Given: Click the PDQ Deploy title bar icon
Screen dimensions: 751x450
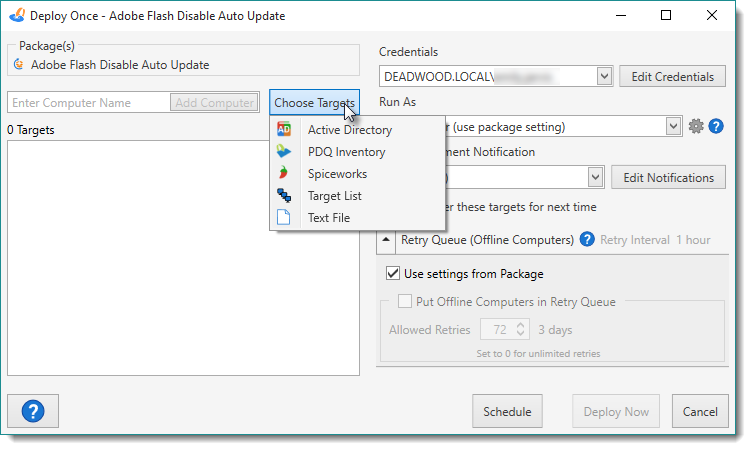Looking at the screenshot, I should [17, 15].
